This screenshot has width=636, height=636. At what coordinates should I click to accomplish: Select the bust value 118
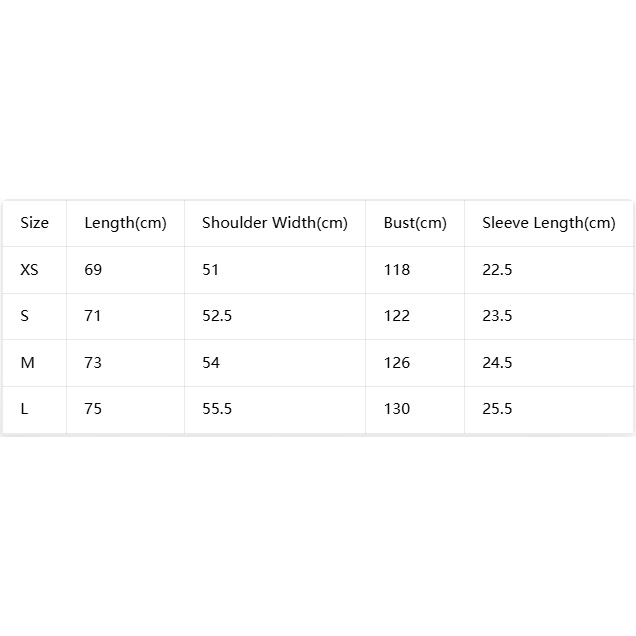[x=397, y=270]
